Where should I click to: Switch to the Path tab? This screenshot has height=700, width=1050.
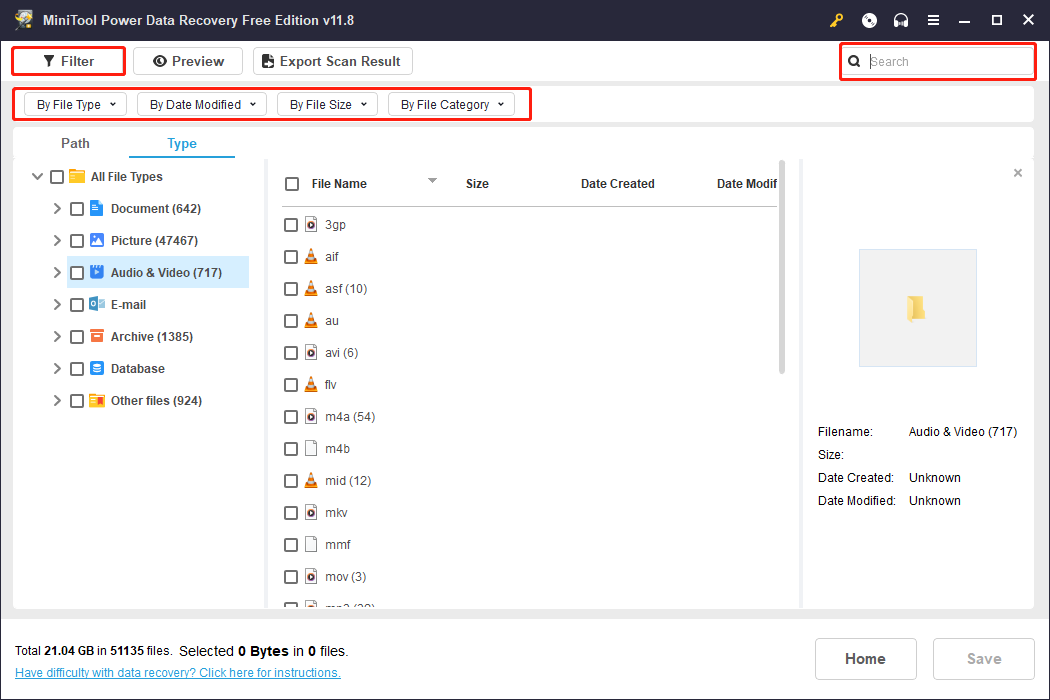click(75, 144)
